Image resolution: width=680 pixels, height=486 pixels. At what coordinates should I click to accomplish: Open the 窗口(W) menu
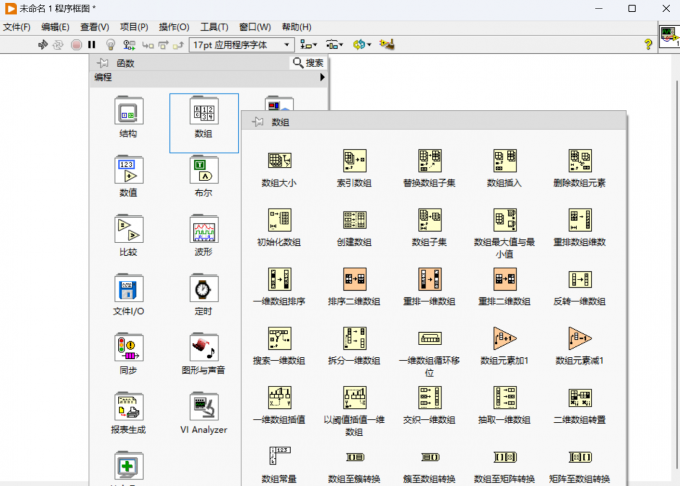click(x=255, y=27)
